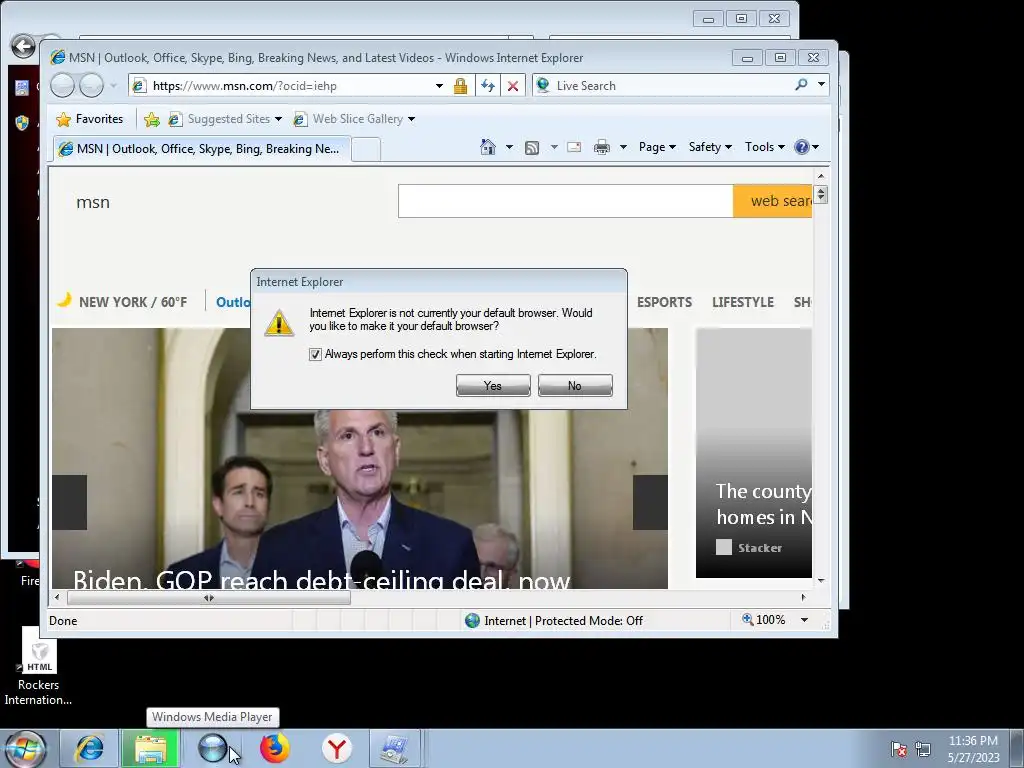Launch Yandex browser from the taskbar

[336, 748]
